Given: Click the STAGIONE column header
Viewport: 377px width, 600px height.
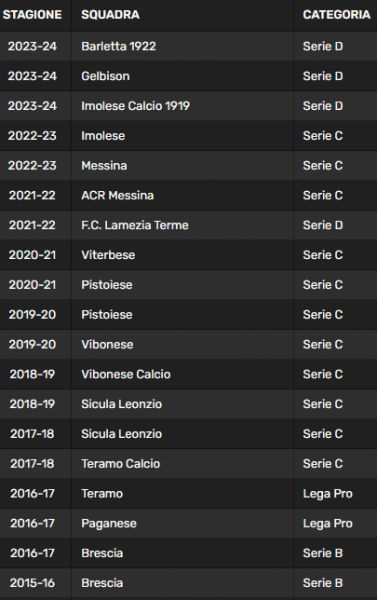Looking at the screenshot, I should pyautogui.click(x=32, y=15).
